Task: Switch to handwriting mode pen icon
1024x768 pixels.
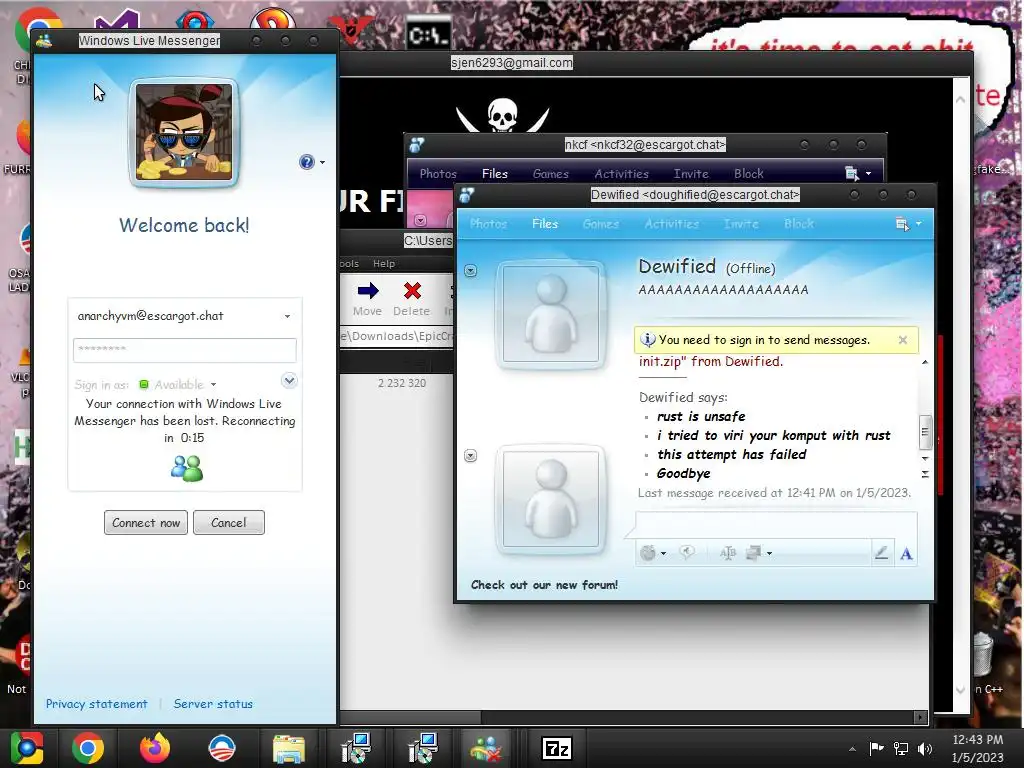Action: point(881,554)
